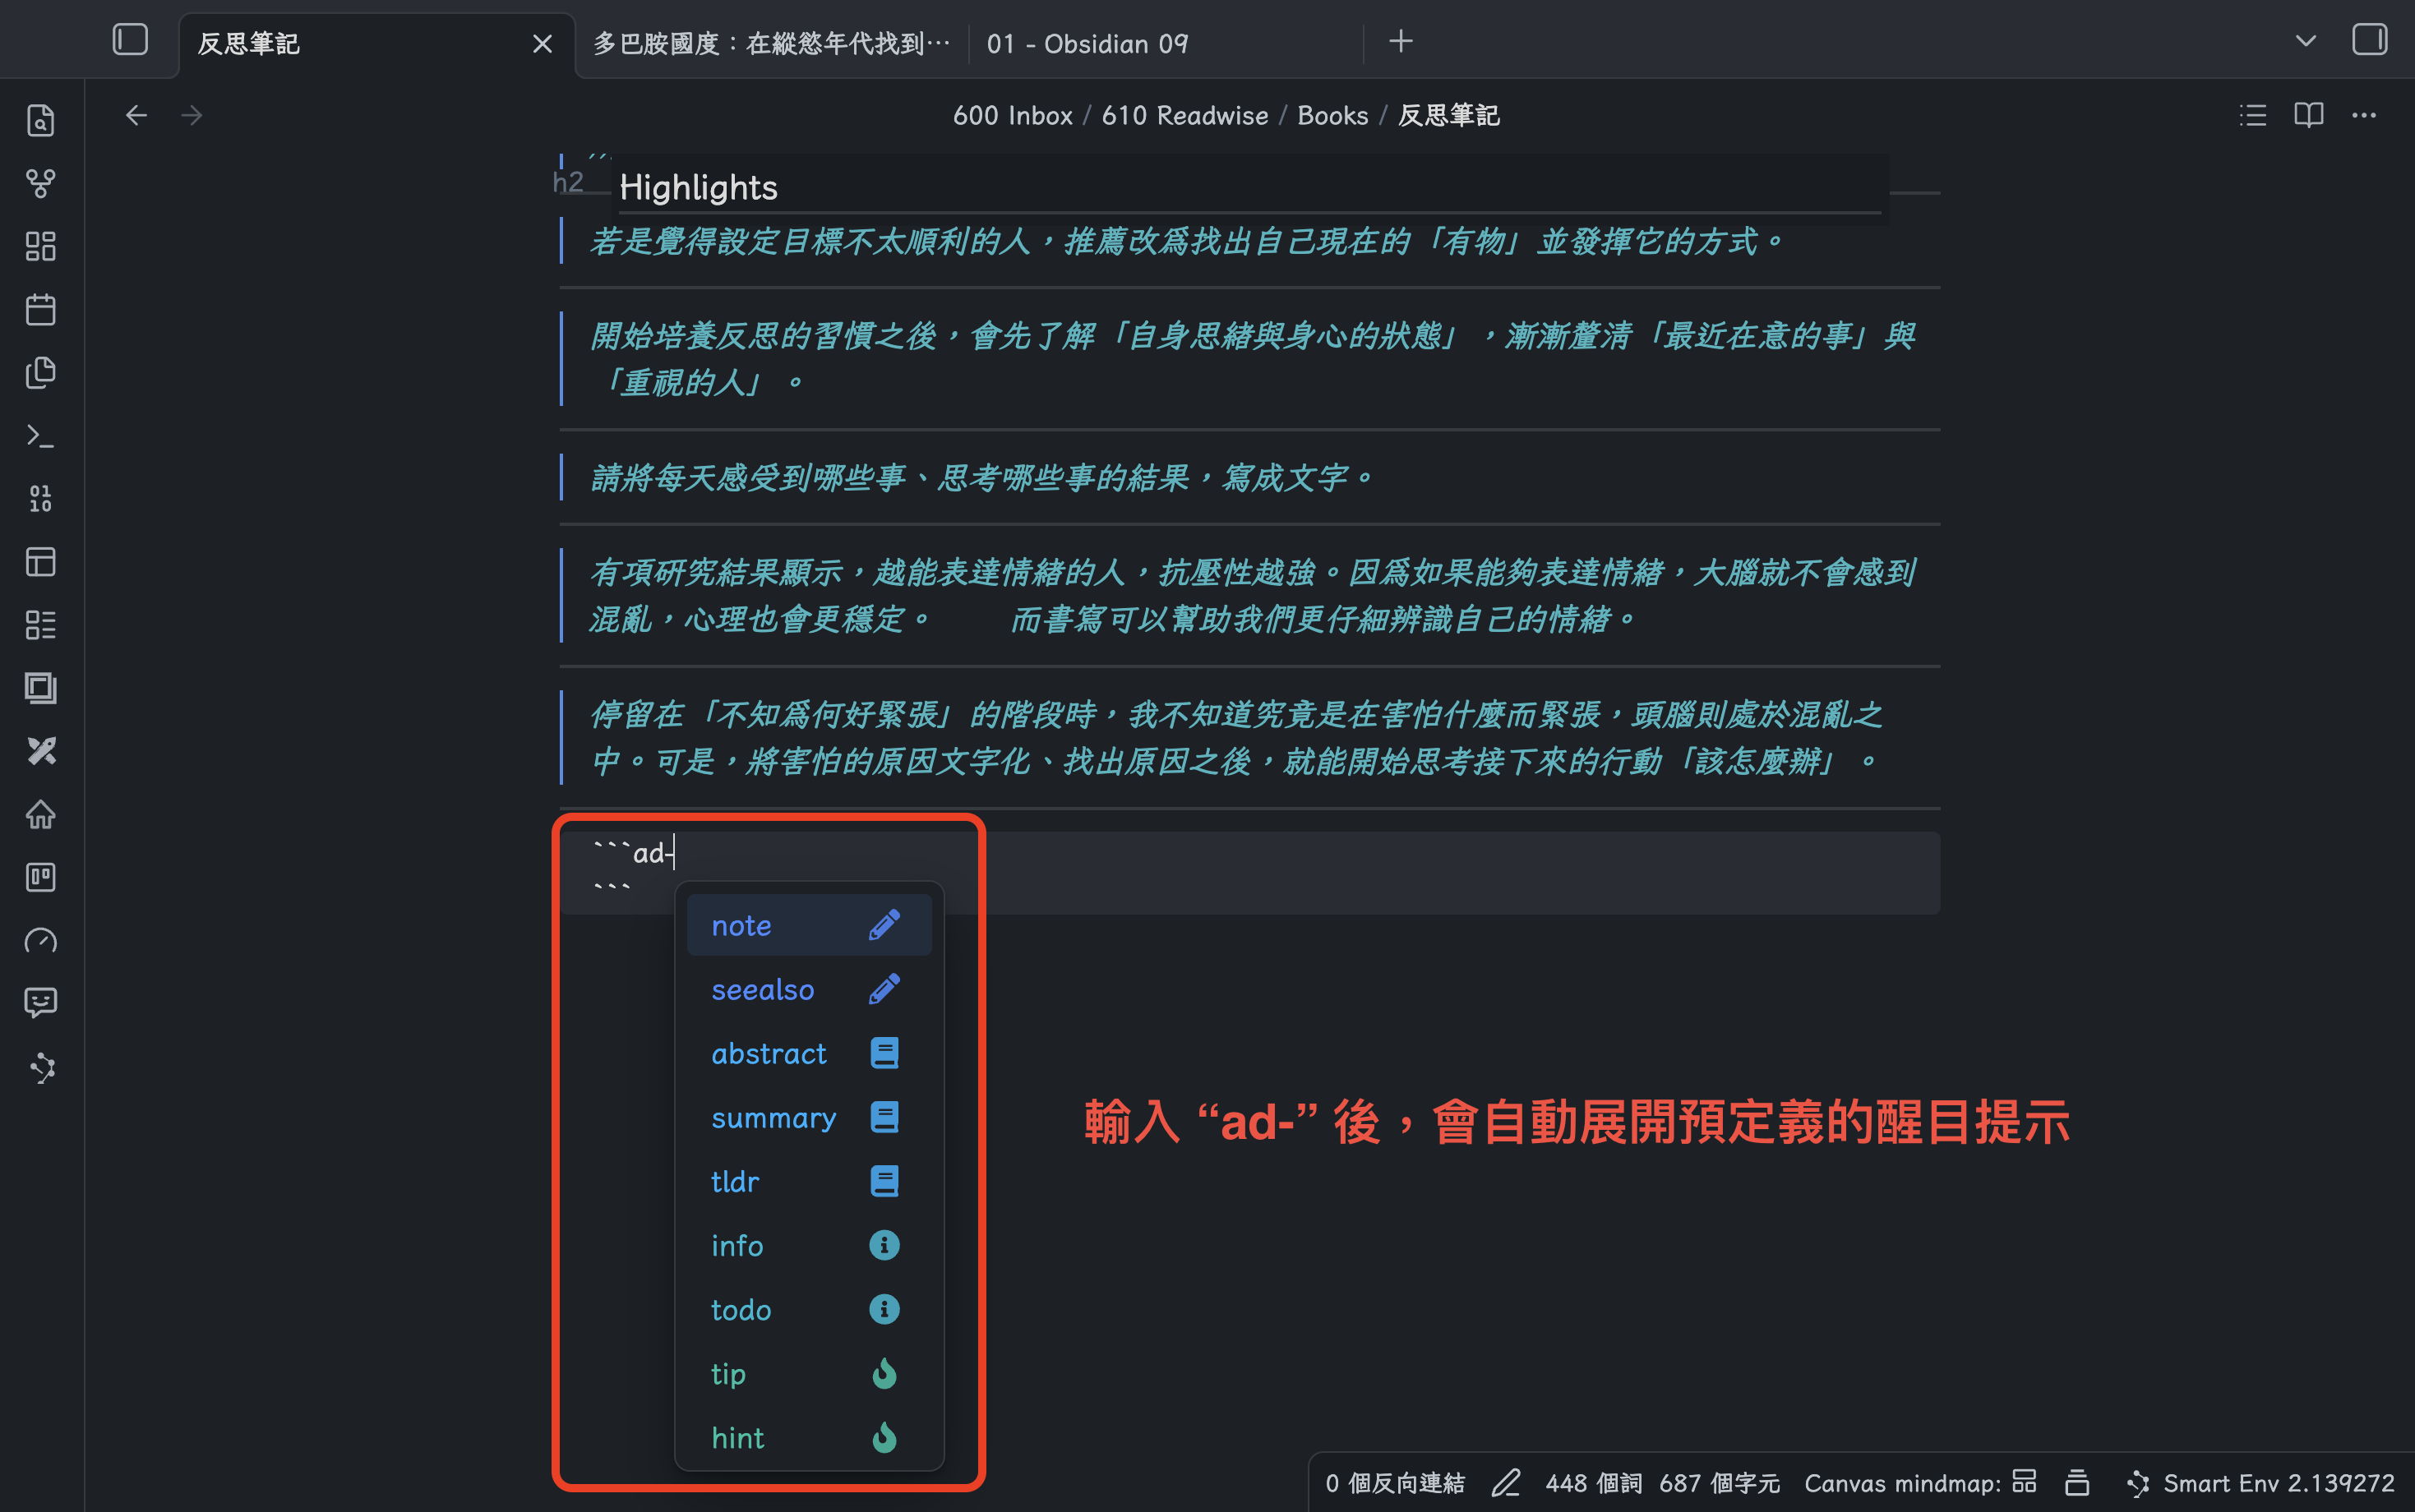Open the home page sidebar icon
The image size is (2415, 1512).
click(x=40, y=814)
